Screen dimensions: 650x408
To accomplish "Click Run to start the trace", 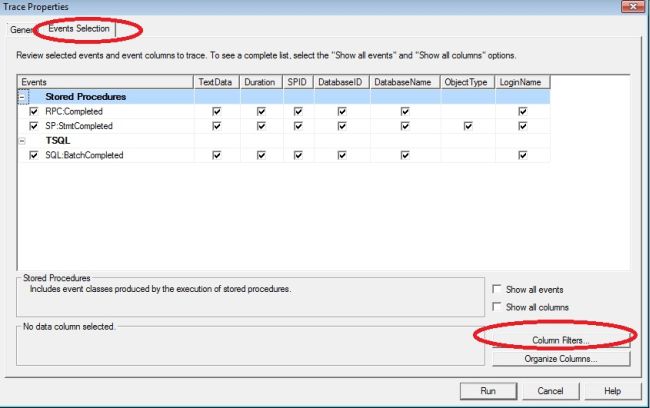I will tap(488, 391).
